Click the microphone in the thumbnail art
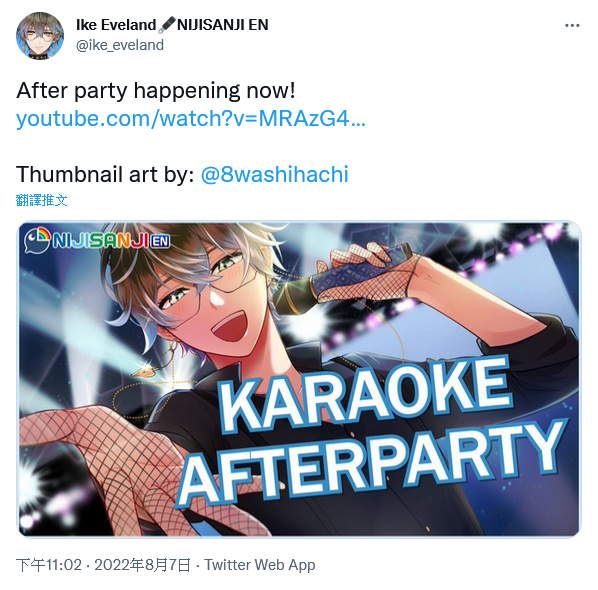Screen dimensions: 598x590 point(343,277)
